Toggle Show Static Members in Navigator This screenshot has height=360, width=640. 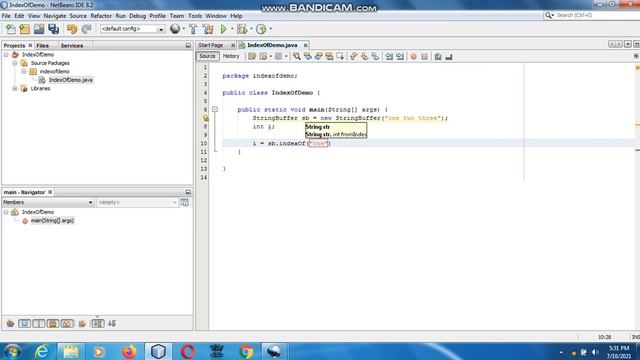[38, 324]
